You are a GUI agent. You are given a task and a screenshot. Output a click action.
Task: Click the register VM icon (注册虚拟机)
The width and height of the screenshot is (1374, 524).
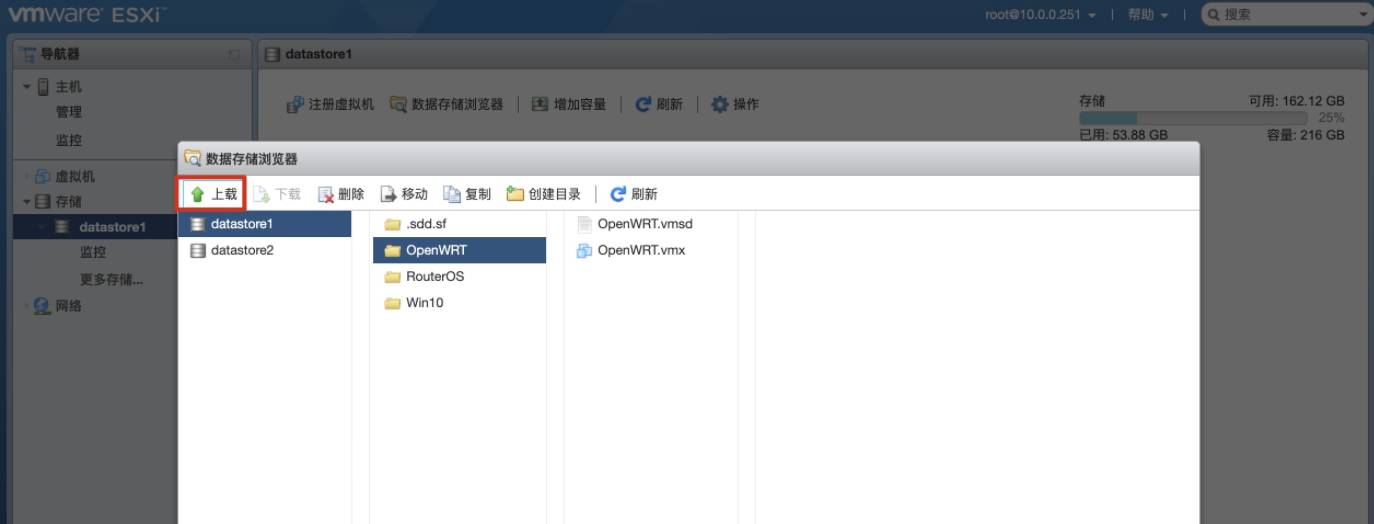295,104
